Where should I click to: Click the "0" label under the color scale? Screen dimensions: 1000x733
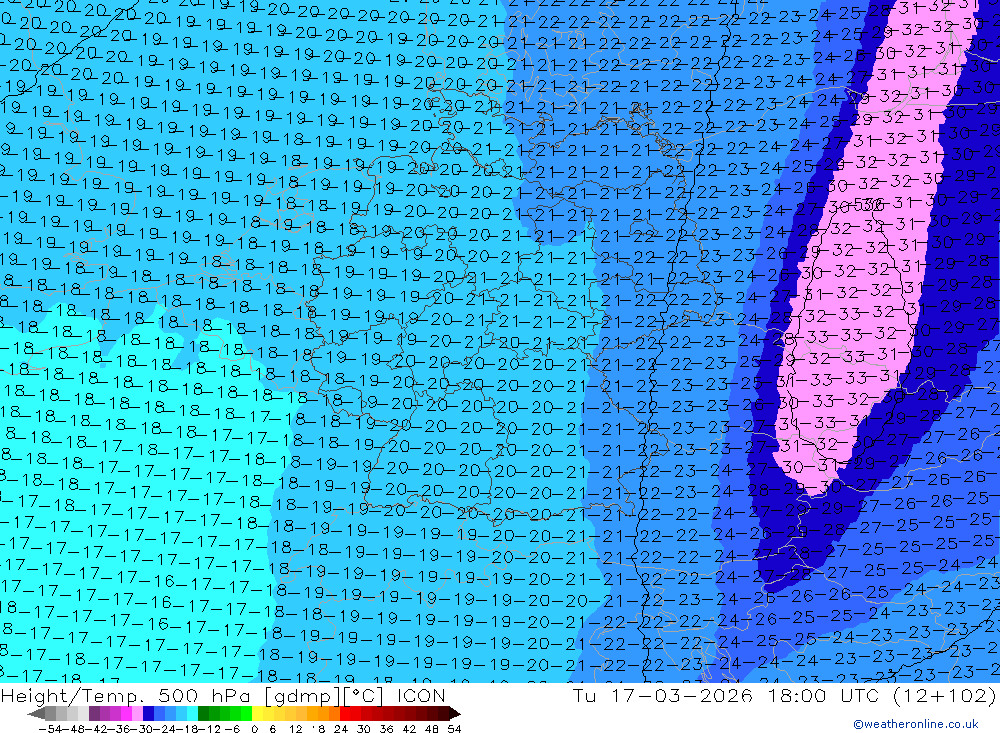coord(254,729)
